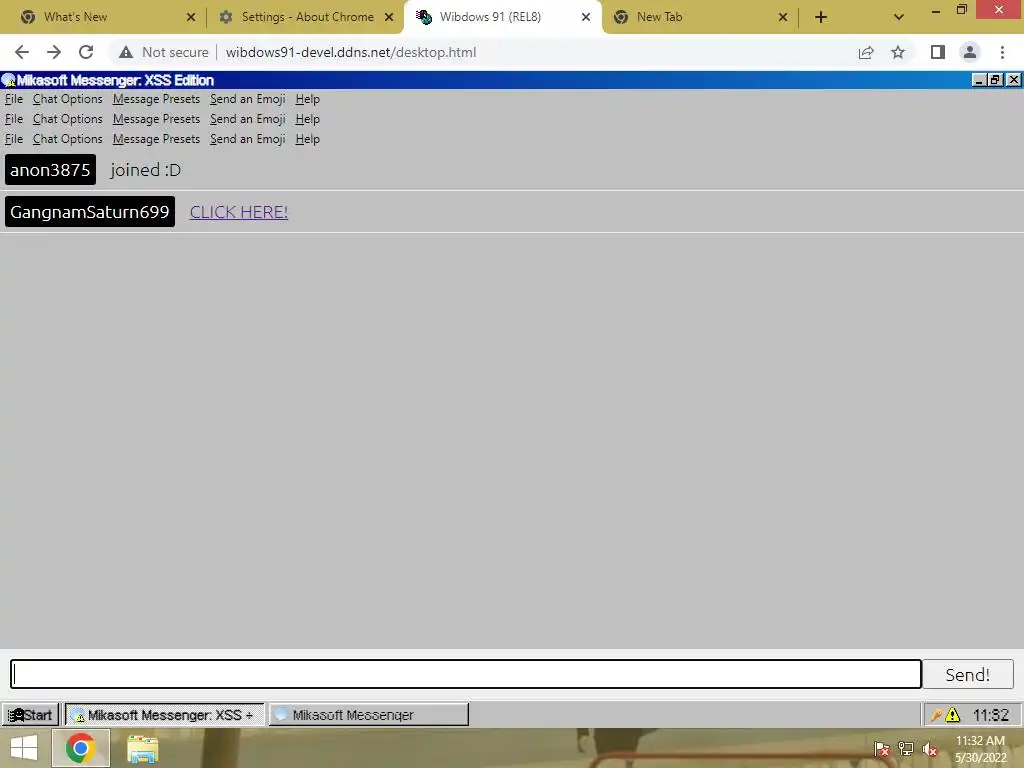Image resolution: width=1024 pixels, height=768 pixels.
Task: Open Help in the top menu row
Action: (x=308, y=99)
